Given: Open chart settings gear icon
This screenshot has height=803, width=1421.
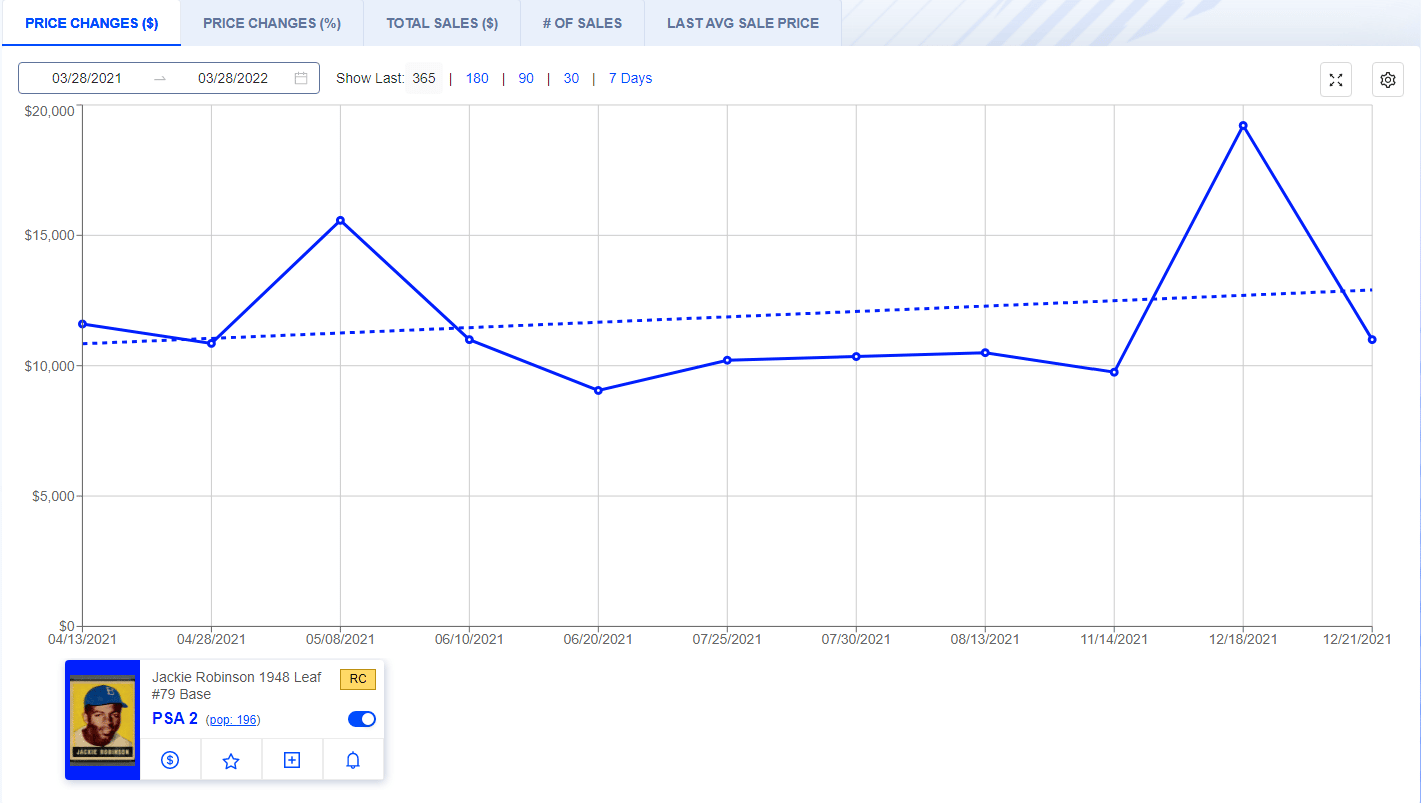Looking at the screenshot, I should pyautogui.click(x=1388, y=80).
